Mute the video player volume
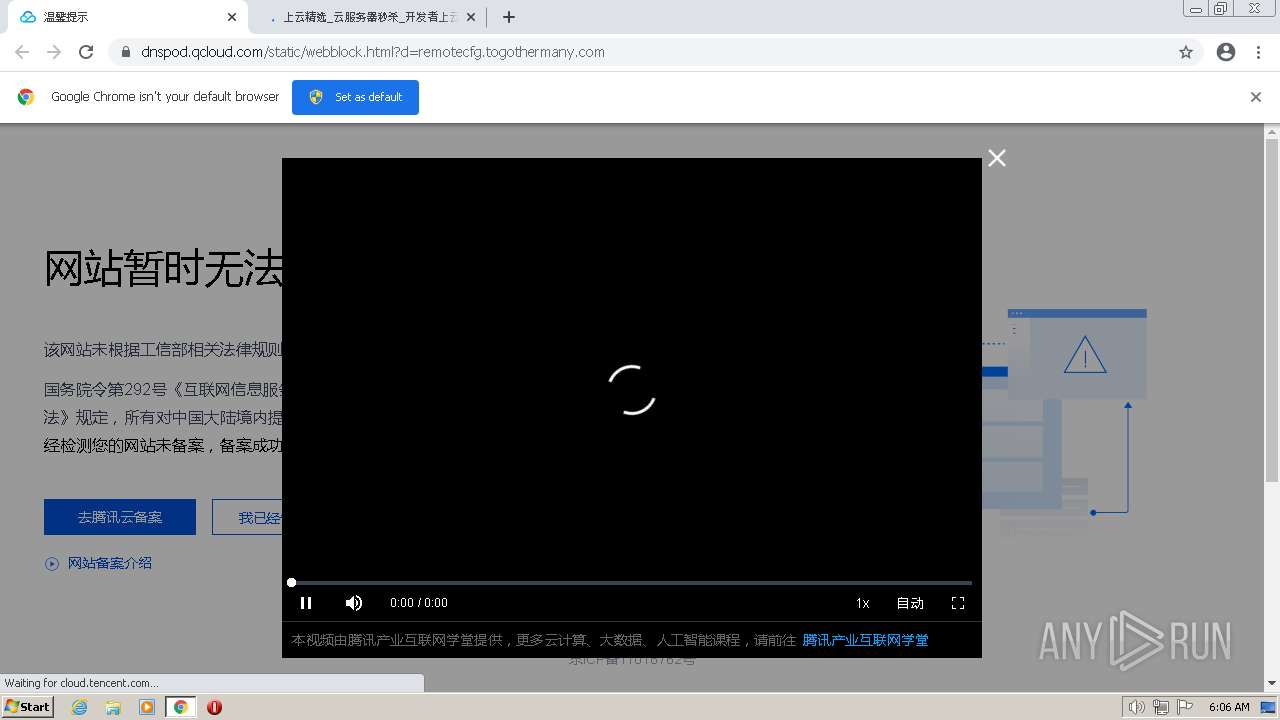This screenshot has width=1280, height=720. 354,603
